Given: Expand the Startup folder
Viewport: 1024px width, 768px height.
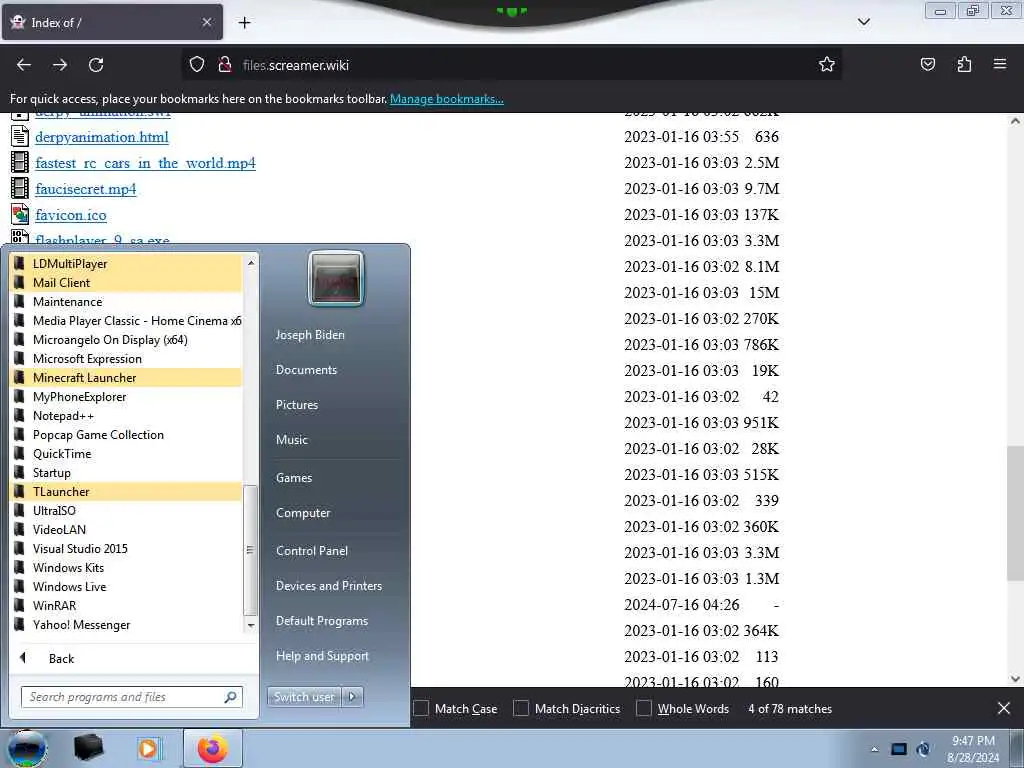Looking at the screenshot, I should 127,472.
